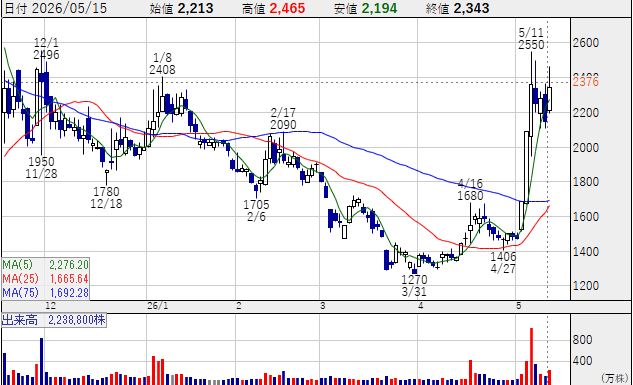Click the 5/11 peak annotation 2550
This screenshot has width=633, height=385.
pos(531,44)
